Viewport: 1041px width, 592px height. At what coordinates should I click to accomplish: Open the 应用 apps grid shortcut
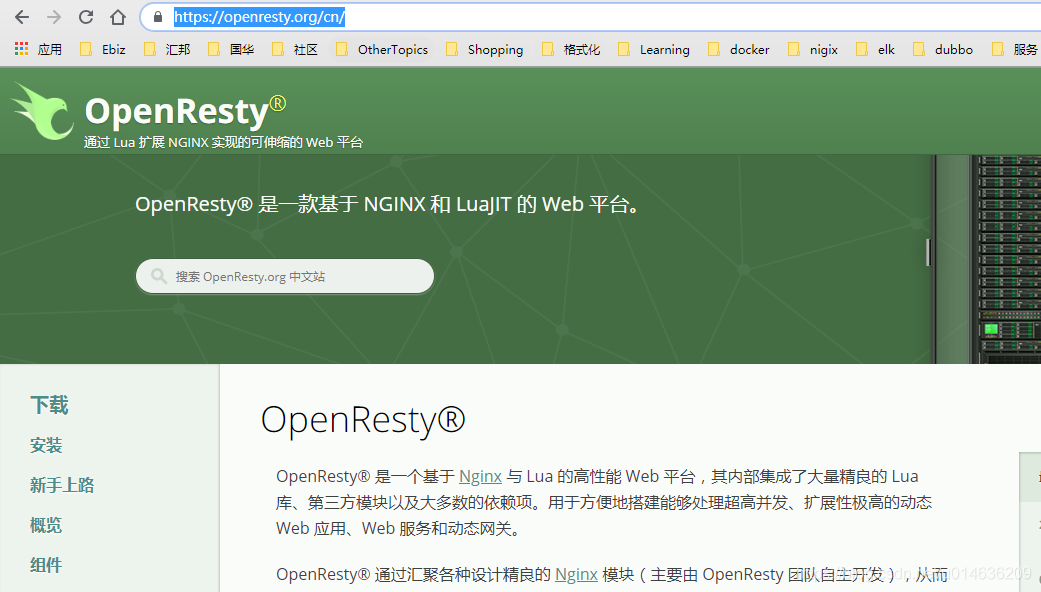click(x=39, y=49)
